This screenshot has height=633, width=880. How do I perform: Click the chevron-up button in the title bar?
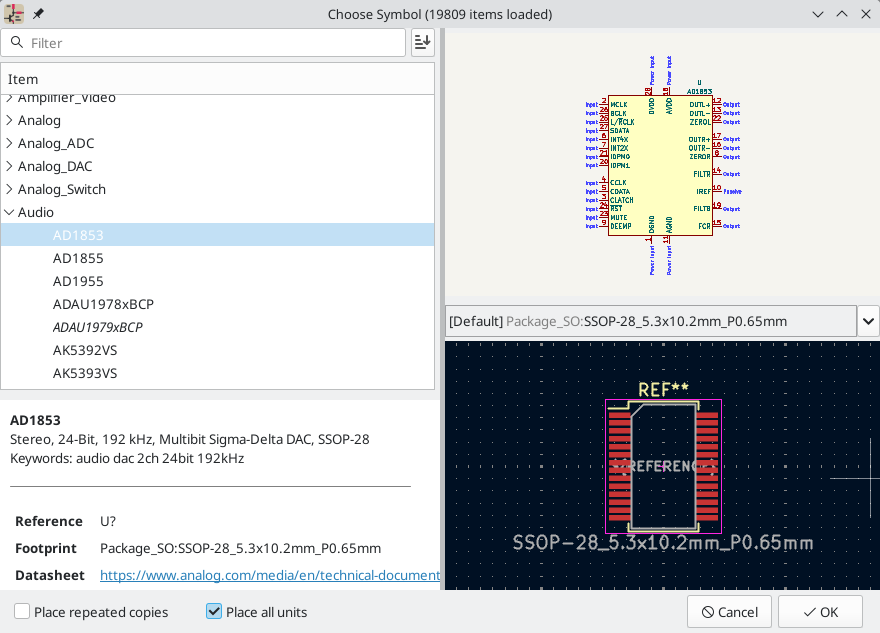pyautogui.click(x=842, y=14)
